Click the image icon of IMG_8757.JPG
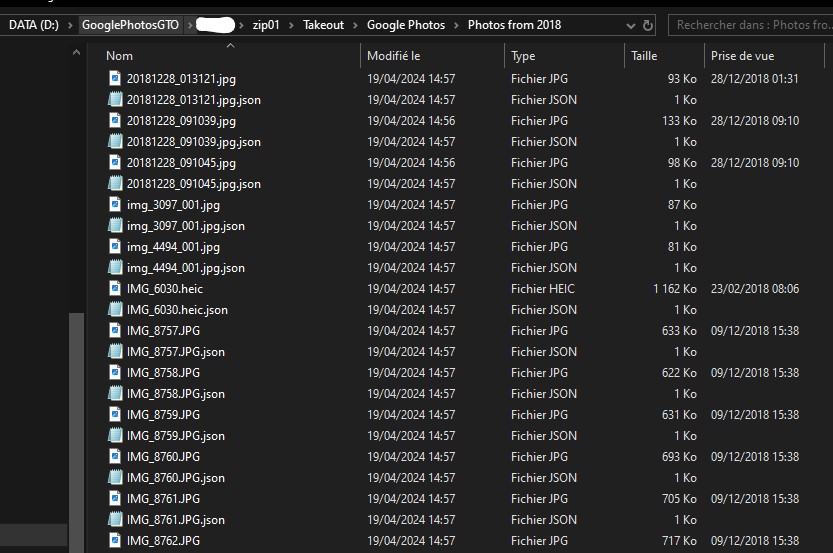 (115, 330)
